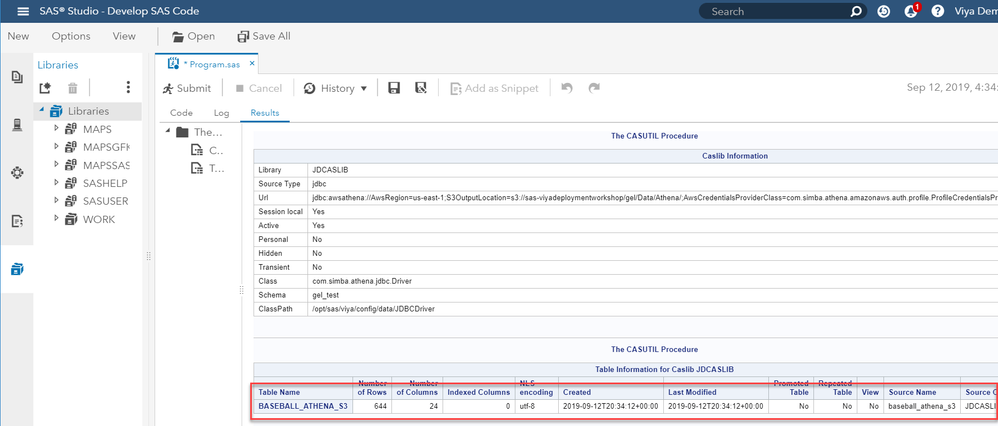Screen dimensions: 998x426
Task: Click the save program disk icon
Action: pyautogui.click(x=394, y=89)
